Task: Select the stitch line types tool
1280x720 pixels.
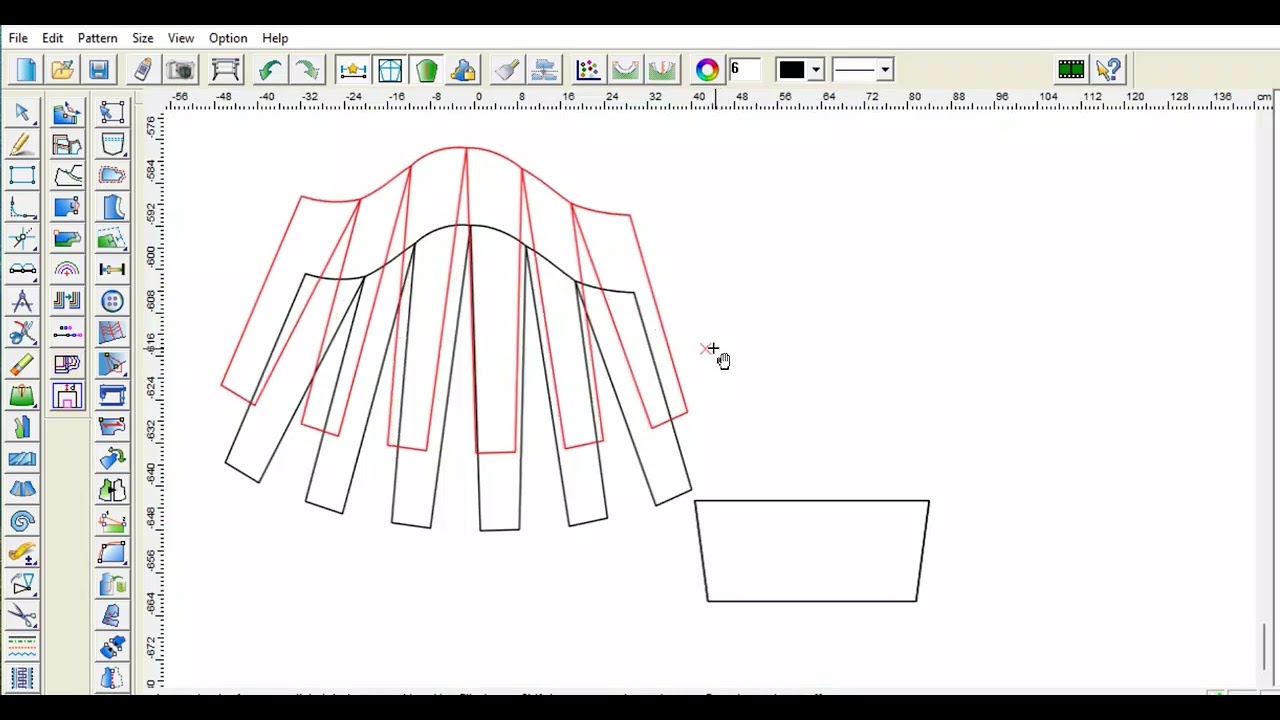Action: tap(22, 647)
